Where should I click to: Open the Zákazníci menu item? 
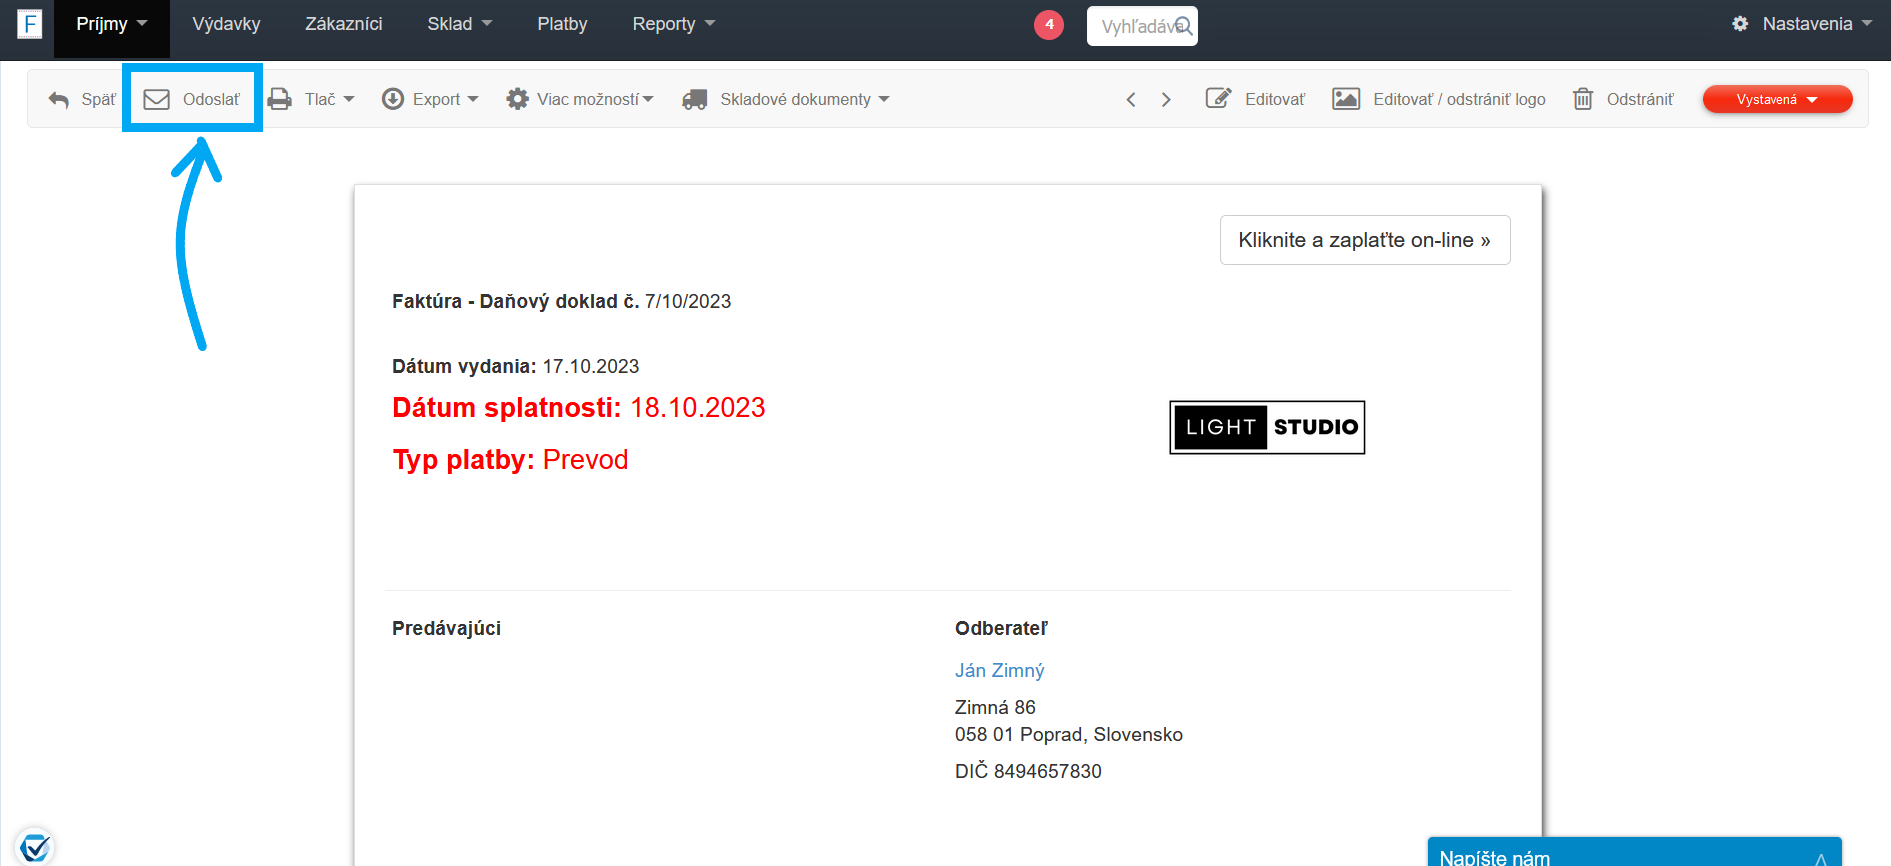[344, 24]
